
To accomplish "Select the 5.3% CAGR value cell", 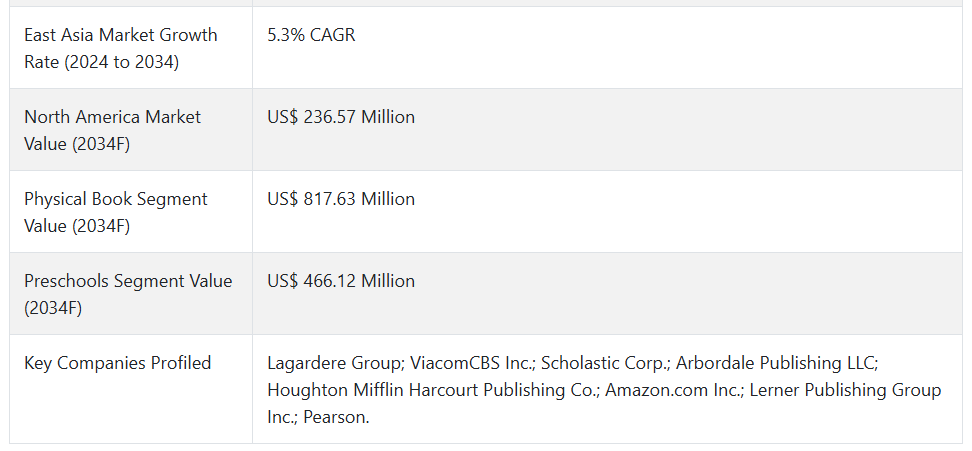I will 311,35.
